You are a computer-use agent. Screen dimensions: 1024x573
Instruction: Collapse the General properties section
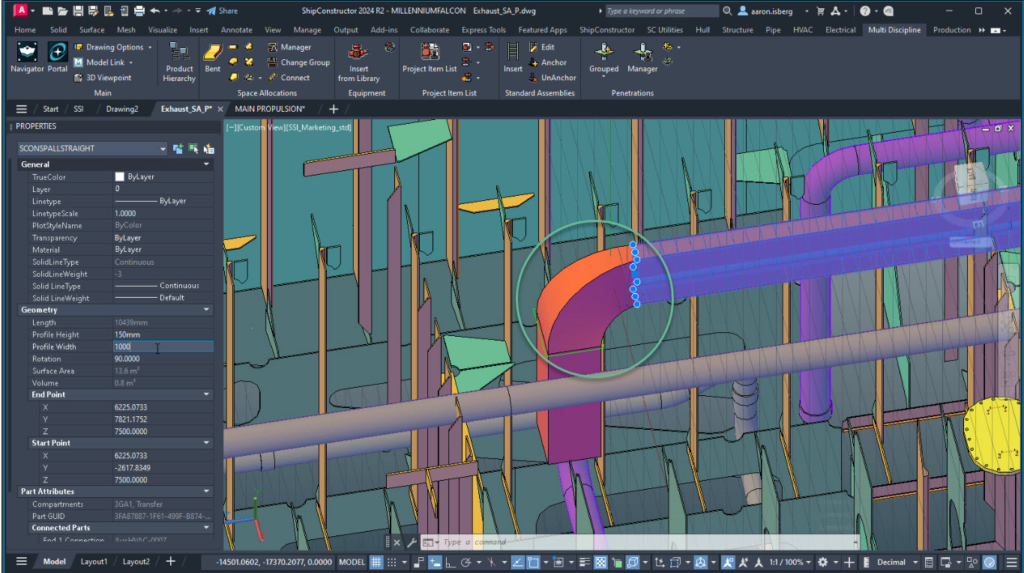(207, 164)
